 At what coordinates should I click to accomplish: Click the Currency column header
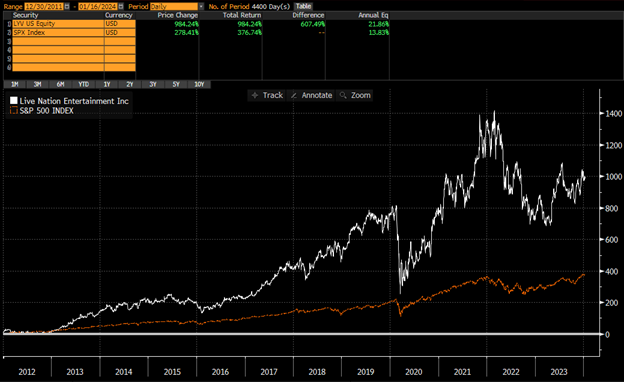click(119, 15)
